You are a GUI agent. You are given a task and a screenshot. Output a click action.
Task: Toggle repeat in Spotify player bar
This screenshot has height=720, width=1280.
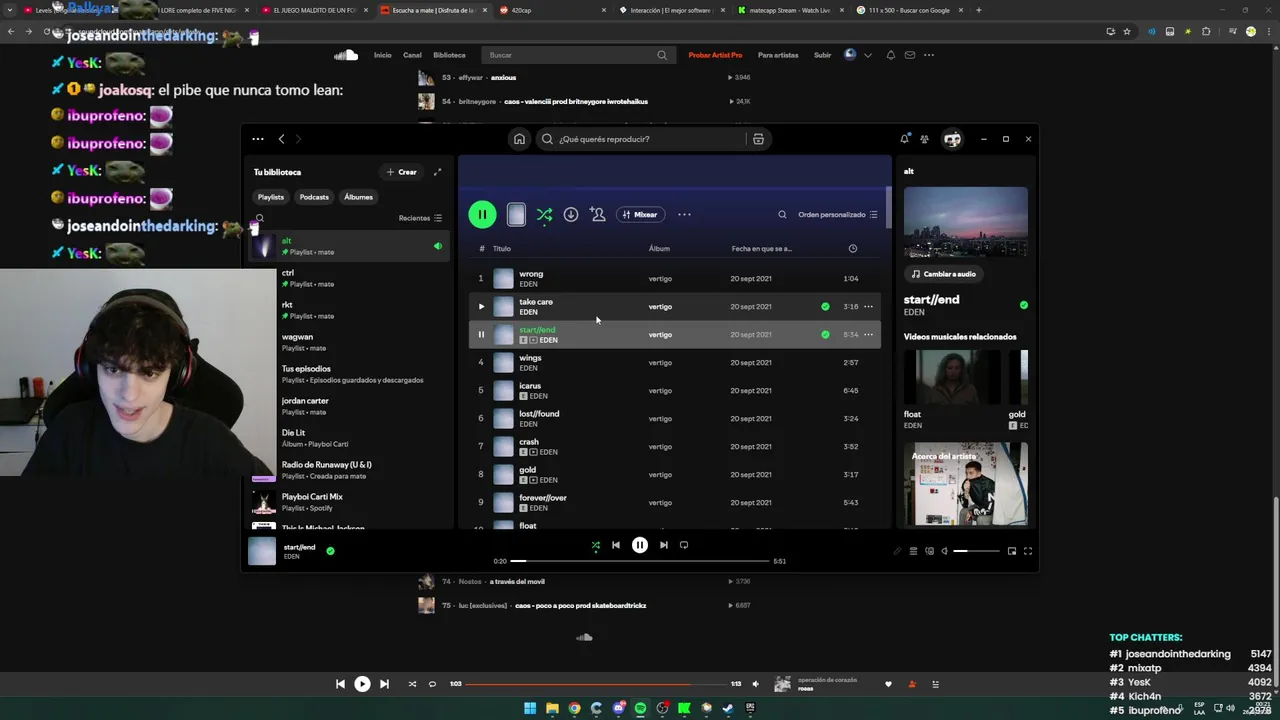pyautogui.click(x=684, y=545)
